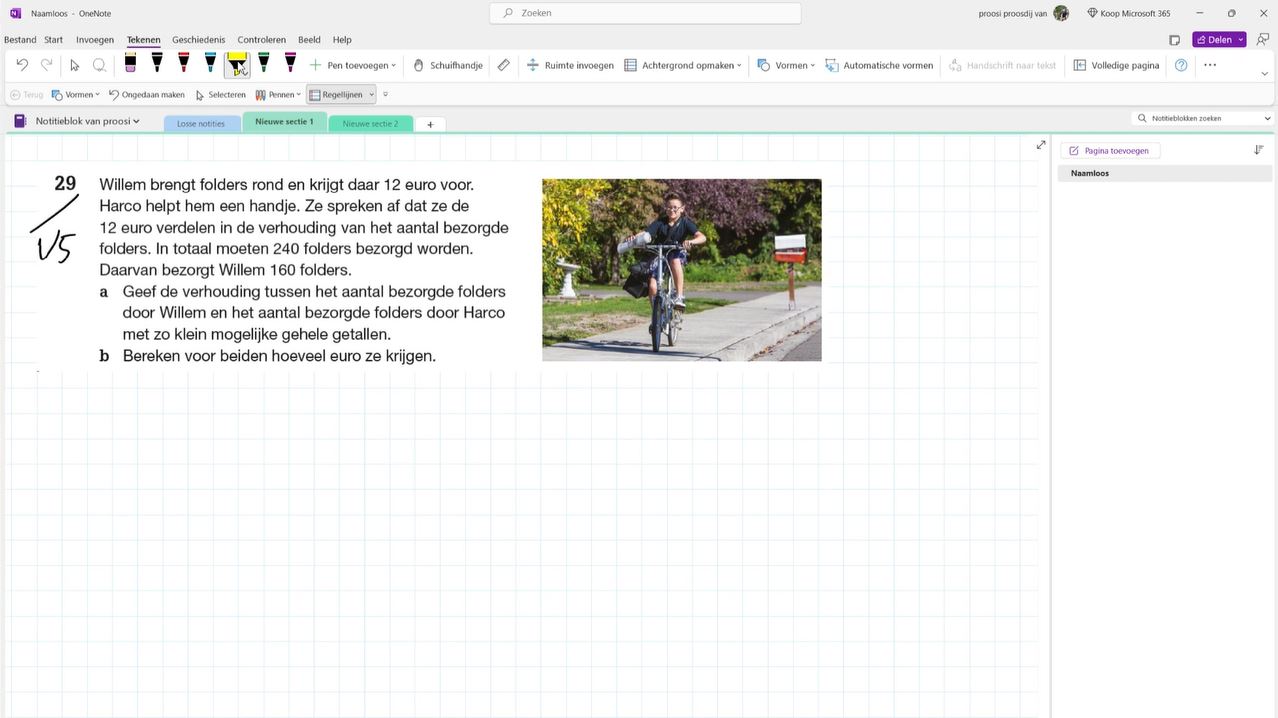
Task: Click the purple notebook icon
Action: [20, 121]
